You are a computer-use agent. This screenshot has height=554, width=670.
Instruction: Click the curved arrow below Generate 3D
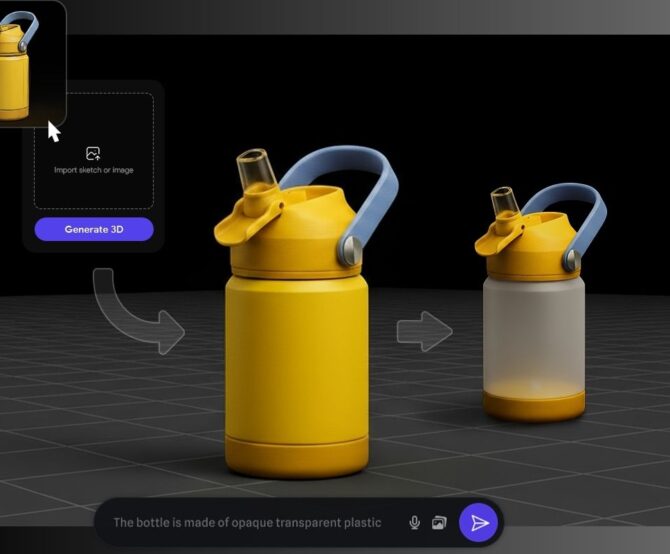pos(138,310)
